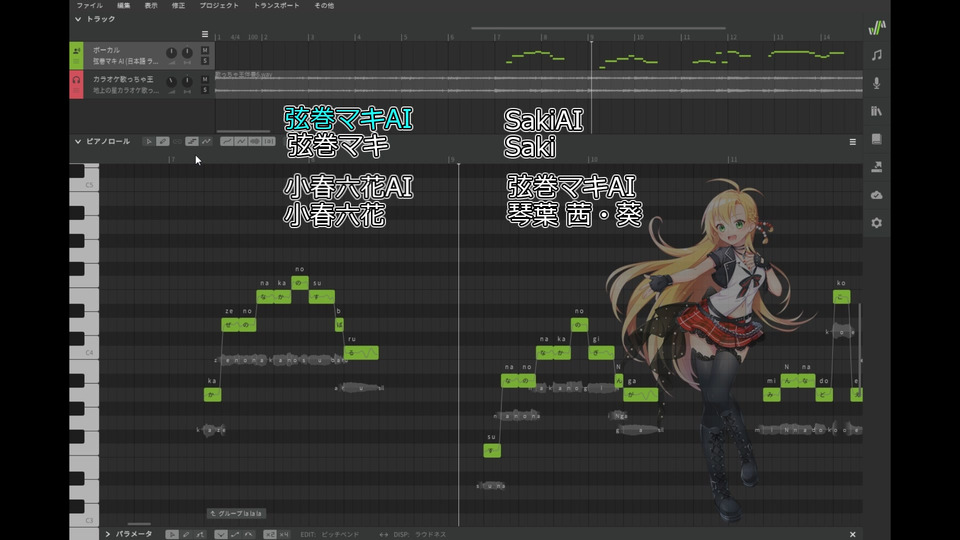Select the parameter arc curve mode
The height and width of the screenshot is (540, 960).
(x=249, y=534)
